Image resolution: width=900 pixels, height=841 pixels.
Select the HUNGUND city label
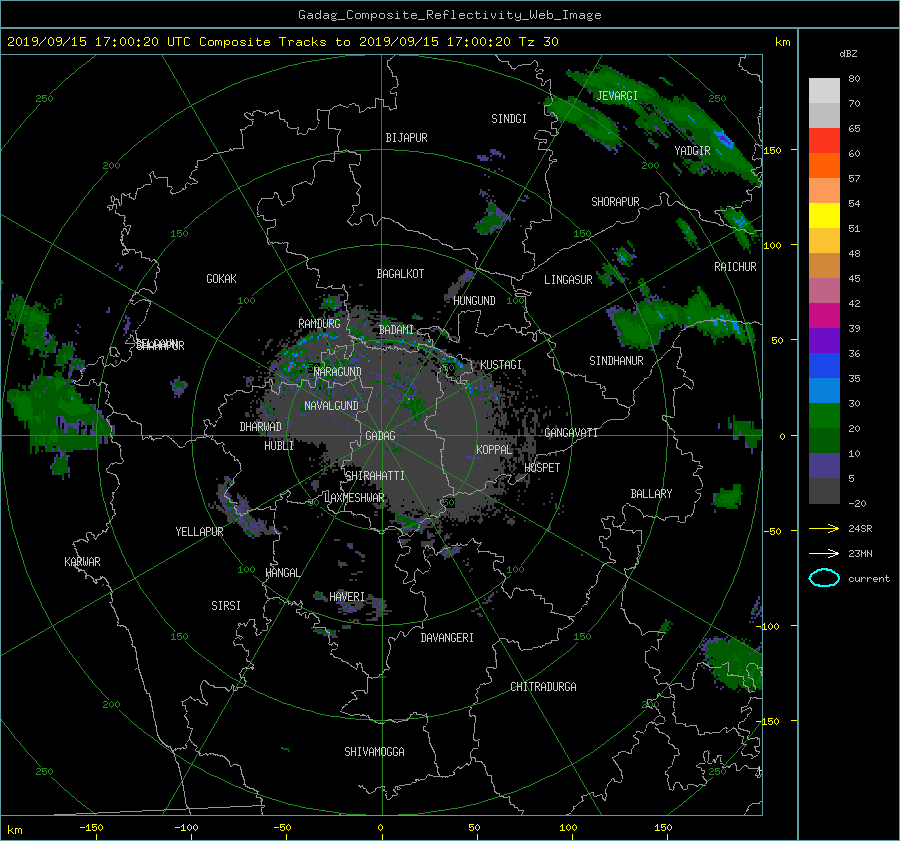point(474,301)
